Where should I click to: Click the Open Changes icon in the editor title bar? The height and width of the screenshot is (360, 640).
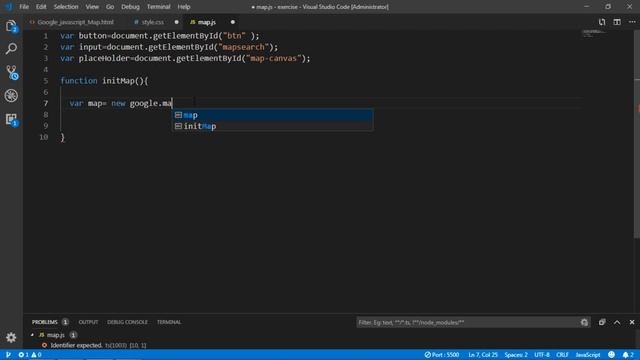(602, 22)
